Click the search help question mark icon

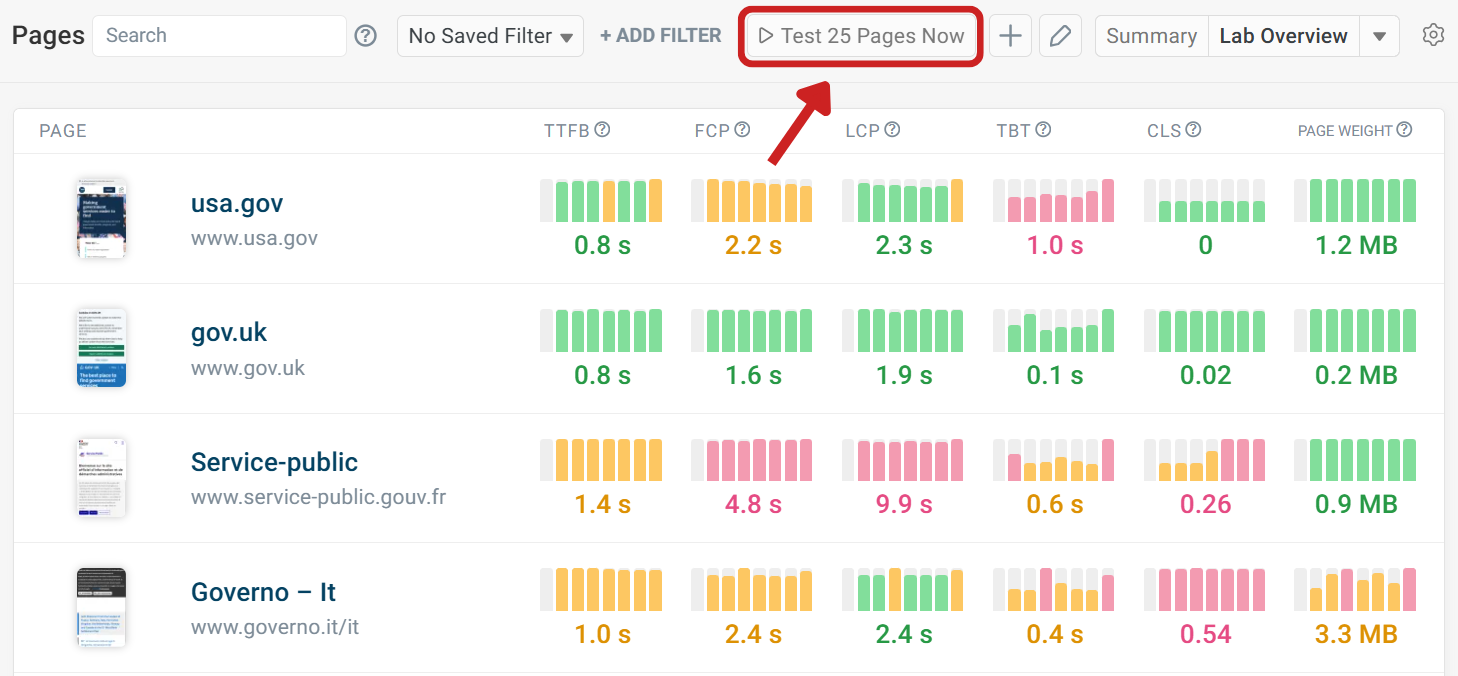point(366,36)
